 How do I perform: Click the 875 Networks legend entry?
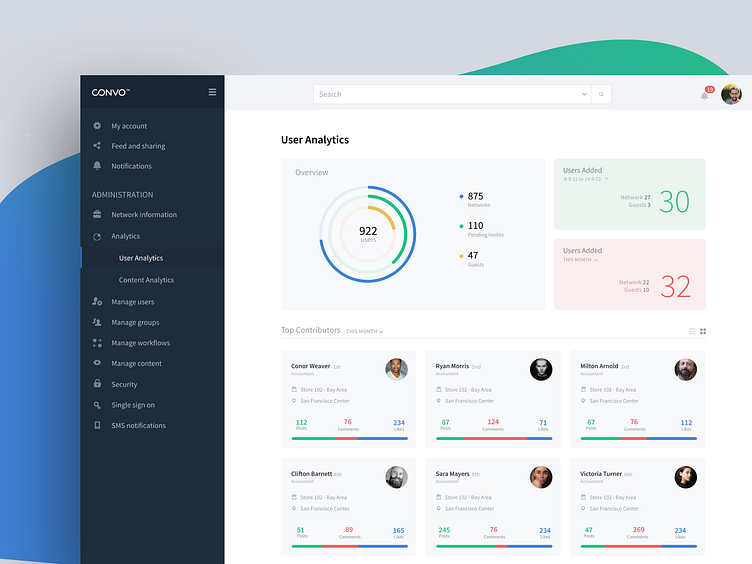(475, 200)
